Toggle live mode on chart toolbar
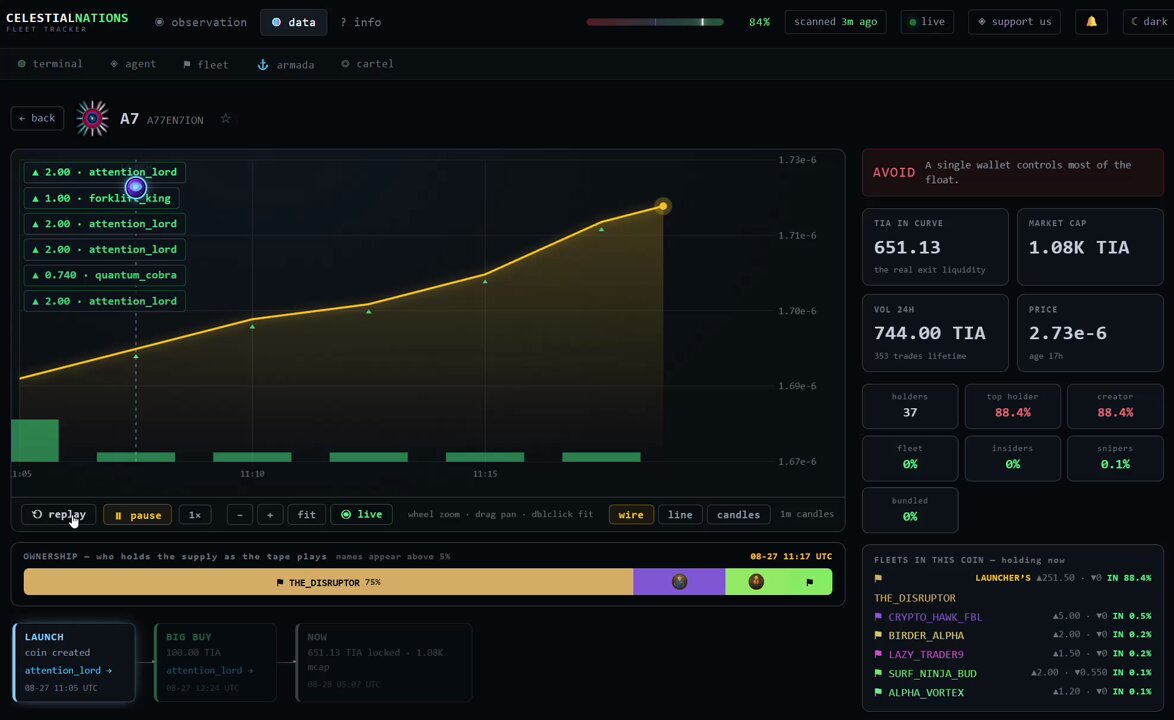Screen dimensions: 1174x720 tap(362, 514)
